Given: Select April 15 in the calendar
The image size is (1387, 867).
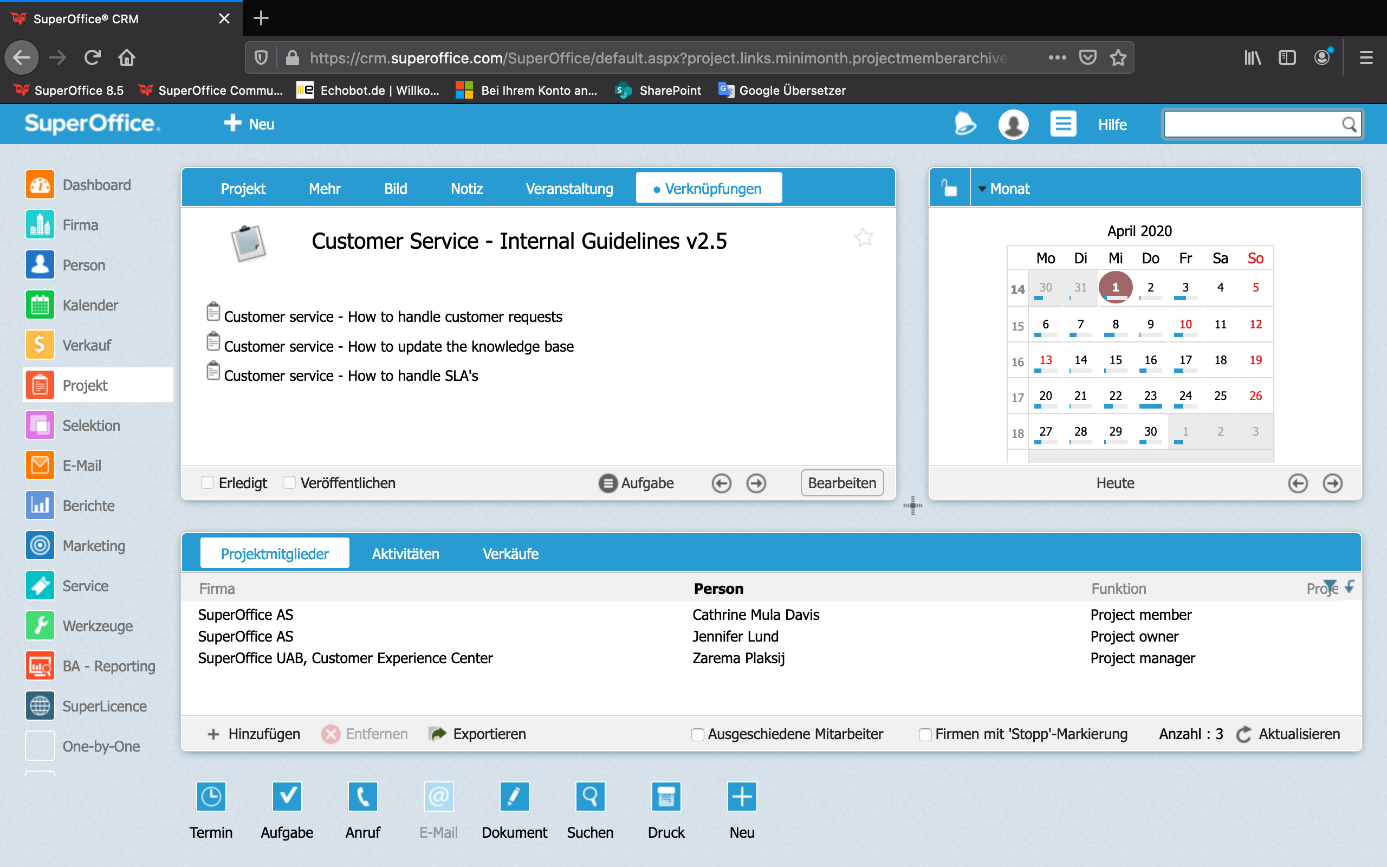Looking at the screenshot, I should (1115, 359).
